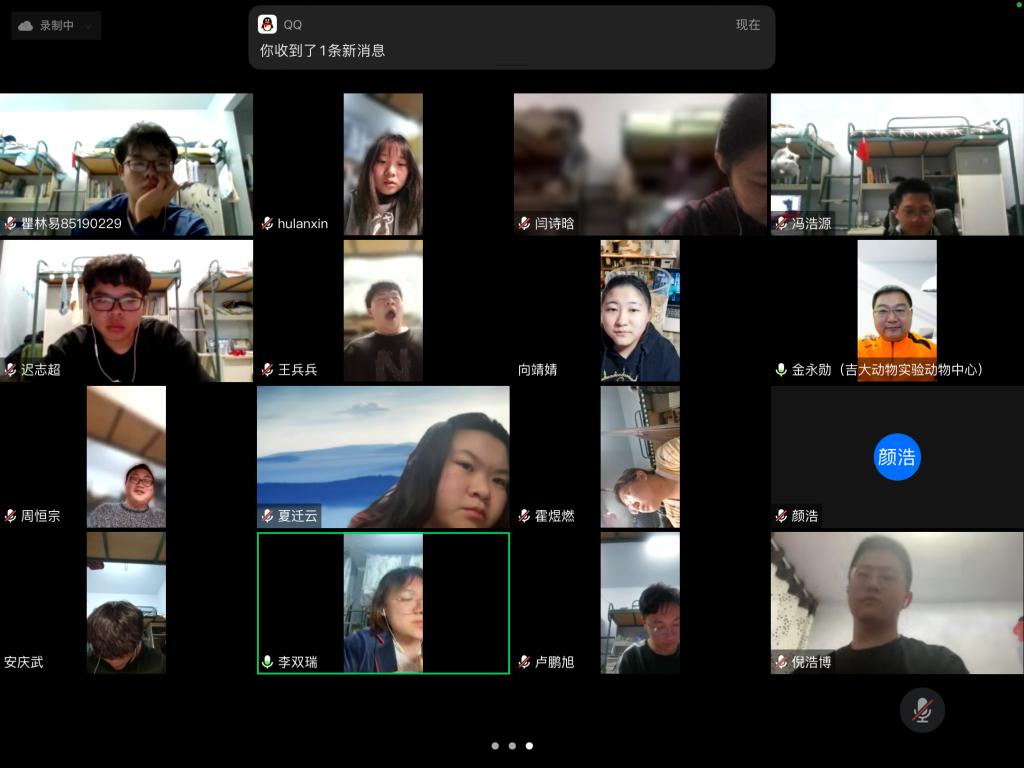Click muted mic icon beside 王兵兵
Screen dimensions: 1024x768
(268, 370)
